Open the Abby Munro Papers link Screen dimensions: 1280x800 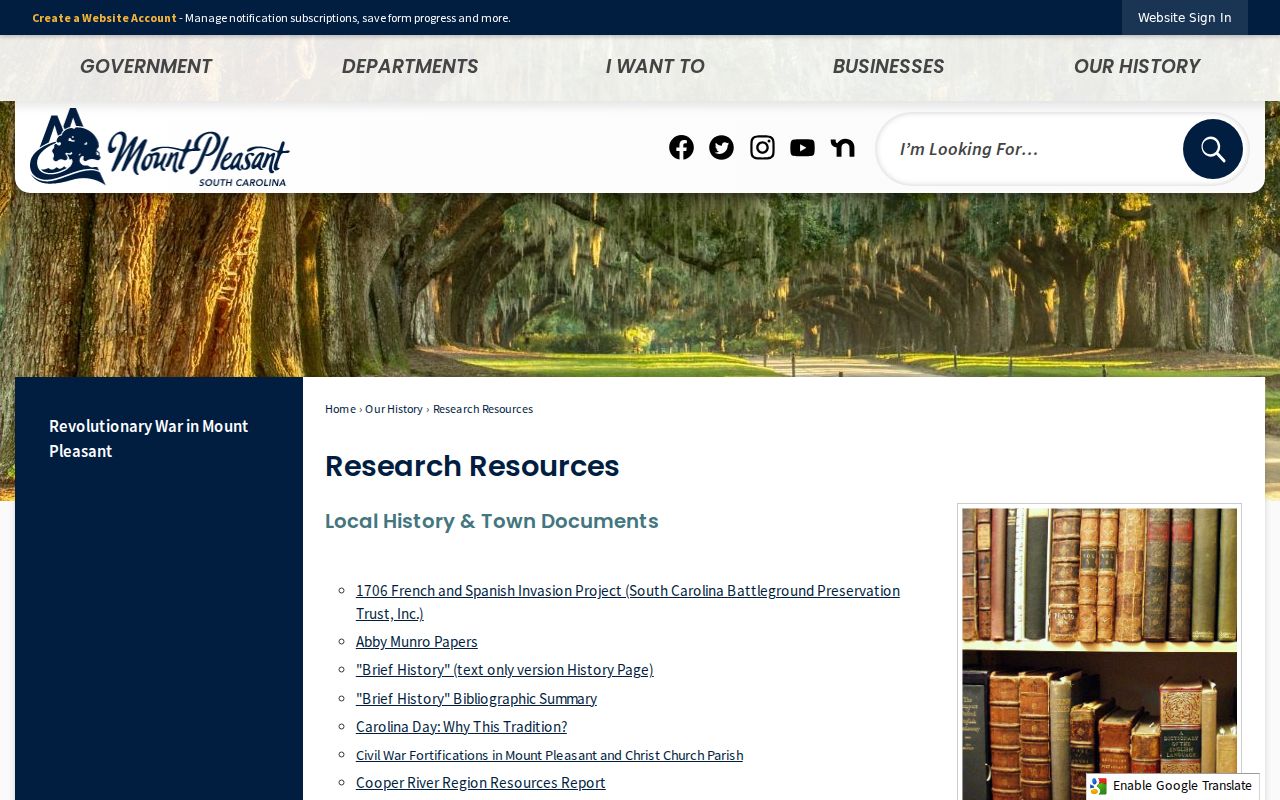(417, 642)
